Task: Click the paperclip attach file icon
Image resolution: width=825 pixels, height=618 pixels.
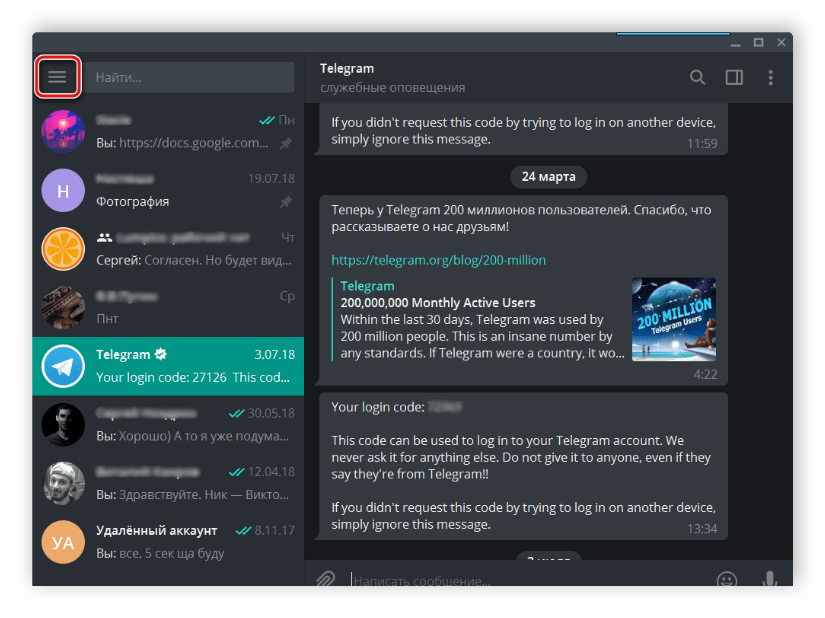Action: point(325,579)
